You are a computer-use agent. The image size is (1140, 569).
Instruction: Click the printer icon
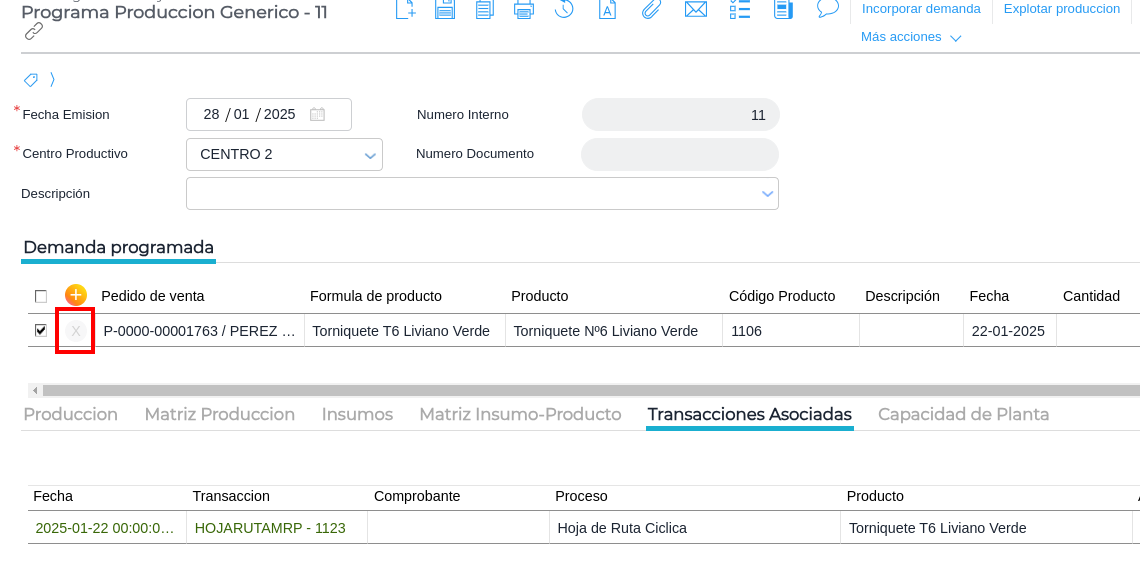tap(524, 9)
